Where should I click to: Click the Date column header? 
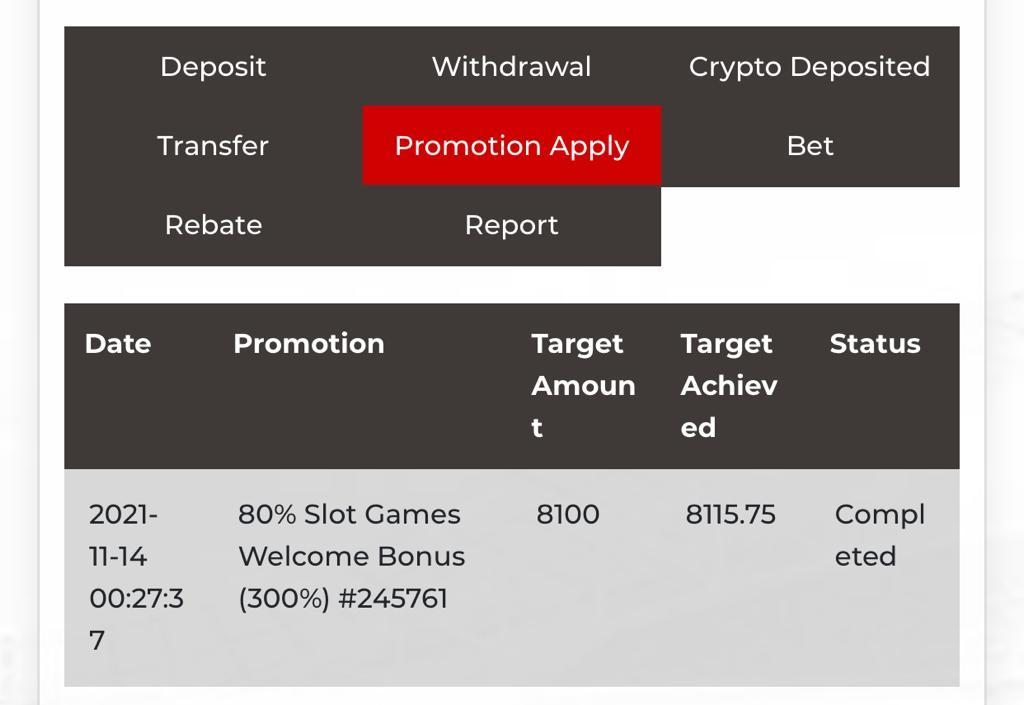coord(118,344)
